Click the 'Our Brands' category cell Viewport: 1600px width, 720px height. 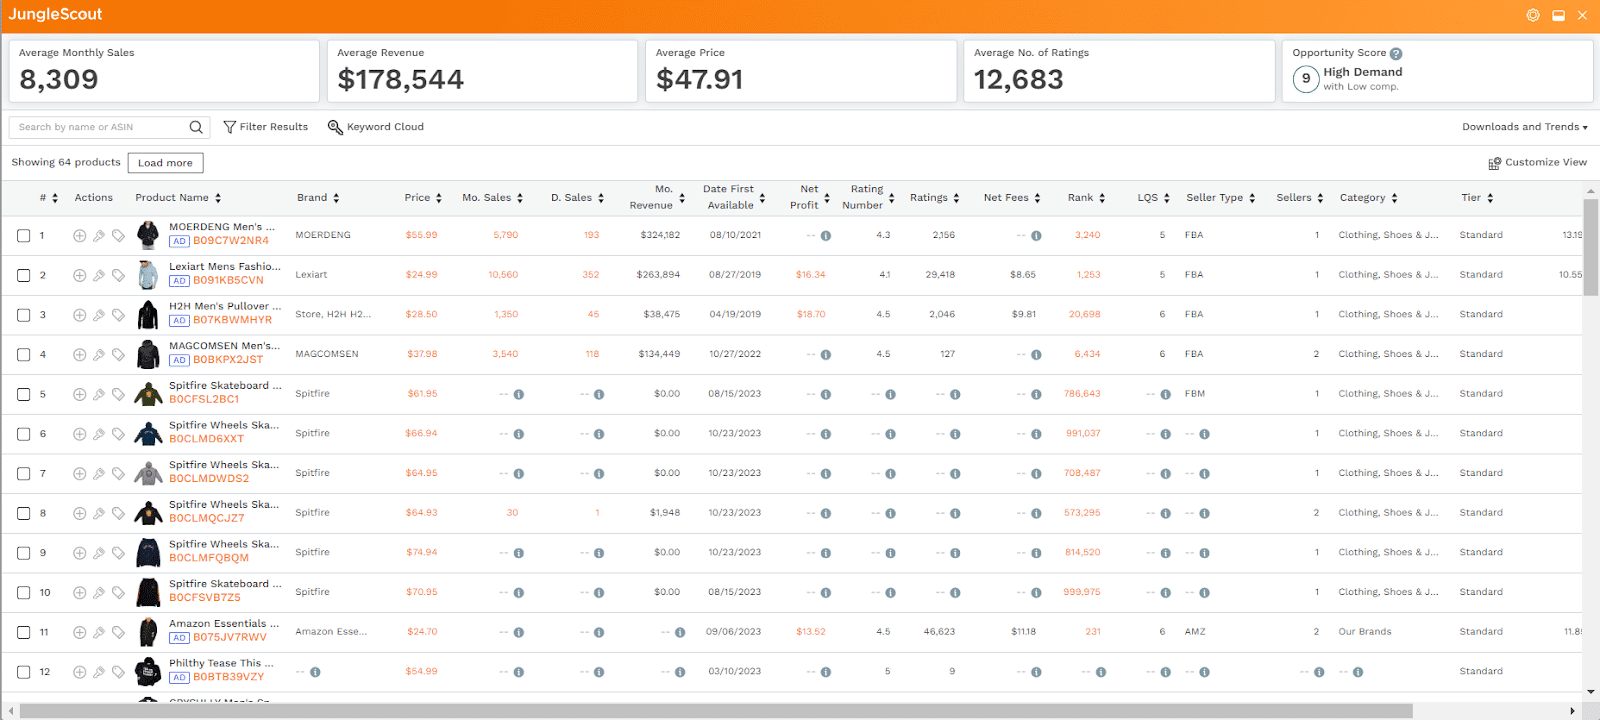coord(1365,632)
